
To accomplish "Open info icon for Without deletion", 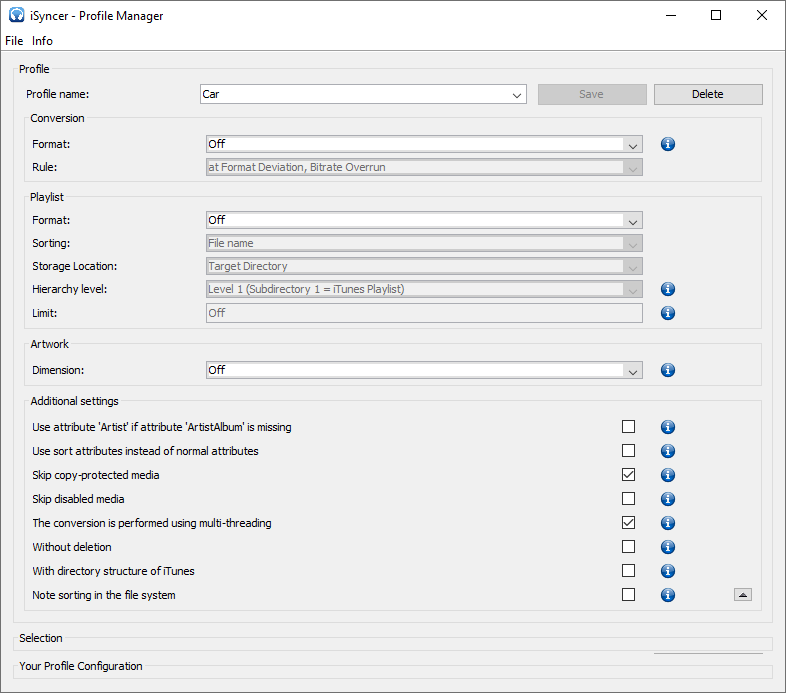I will coord(668,547).
